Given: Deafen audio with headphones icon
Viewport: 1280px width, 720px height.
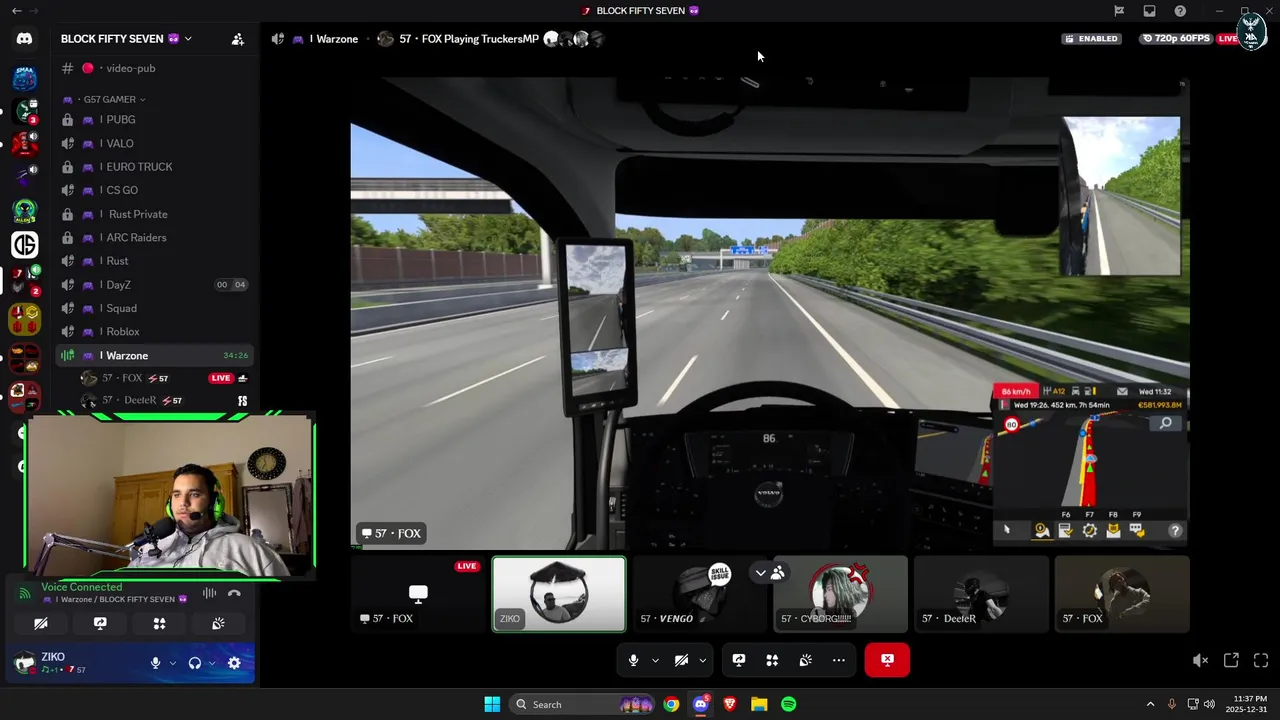Looking at the screenshot, I should (x=195, y=663).
